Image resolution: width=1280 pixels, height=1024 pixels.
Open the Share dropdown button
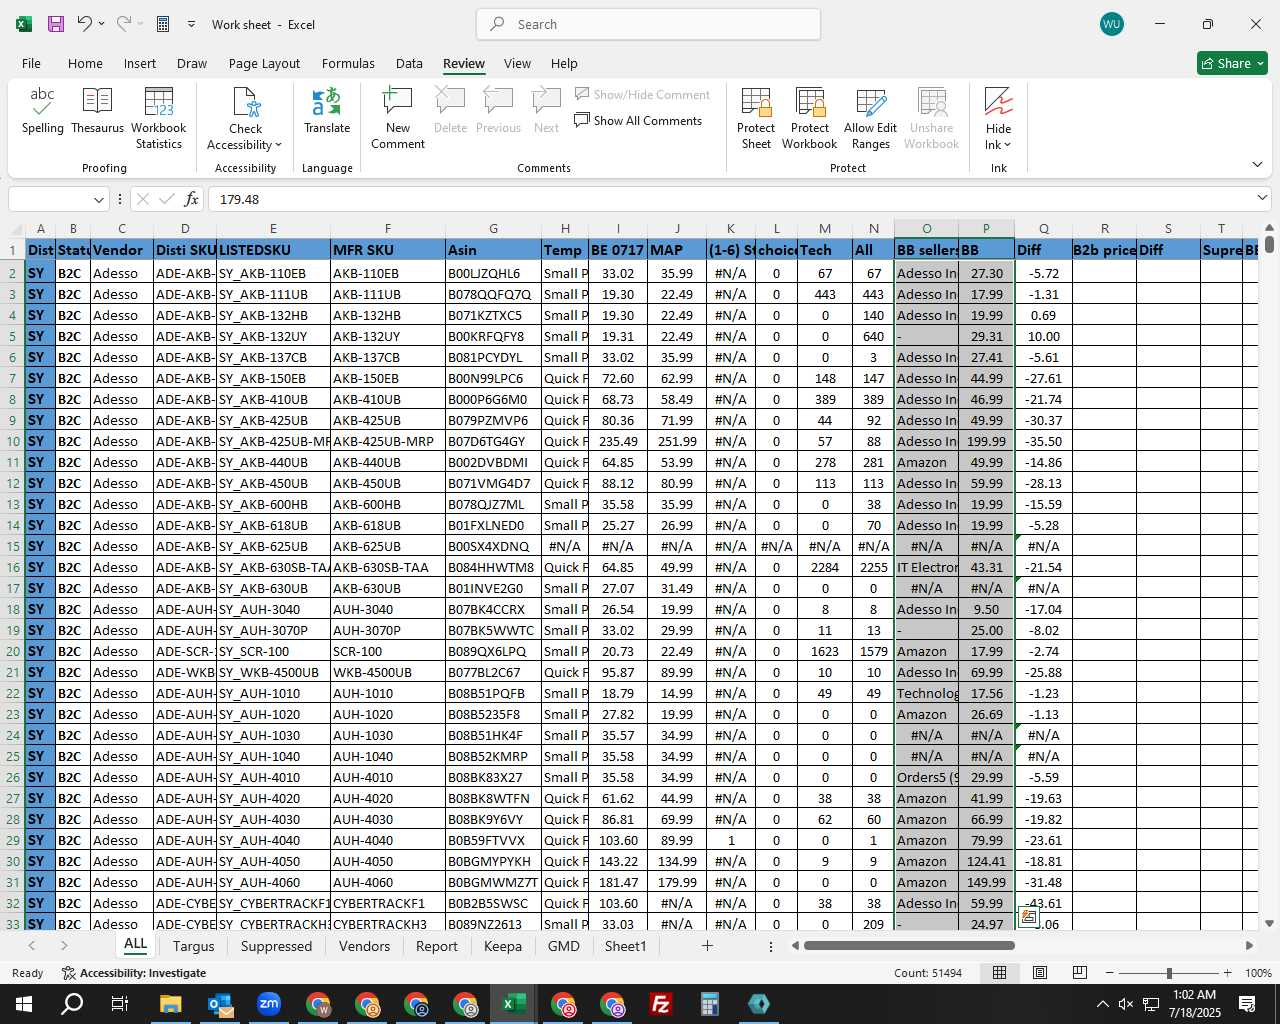click(x=1233, y=63)
